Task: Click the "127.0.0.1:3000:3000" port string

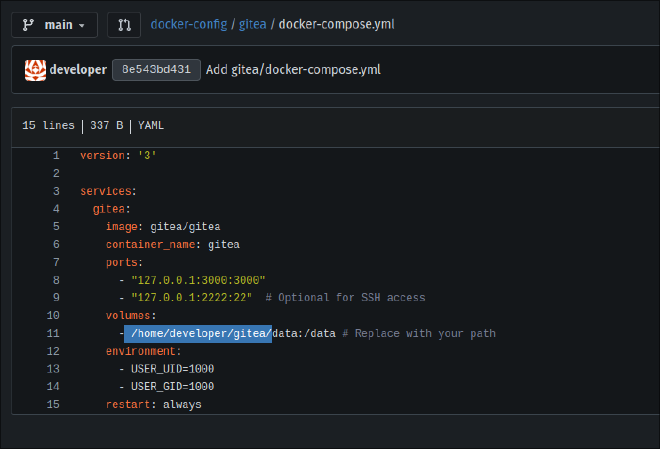Action: pos(198,280)
